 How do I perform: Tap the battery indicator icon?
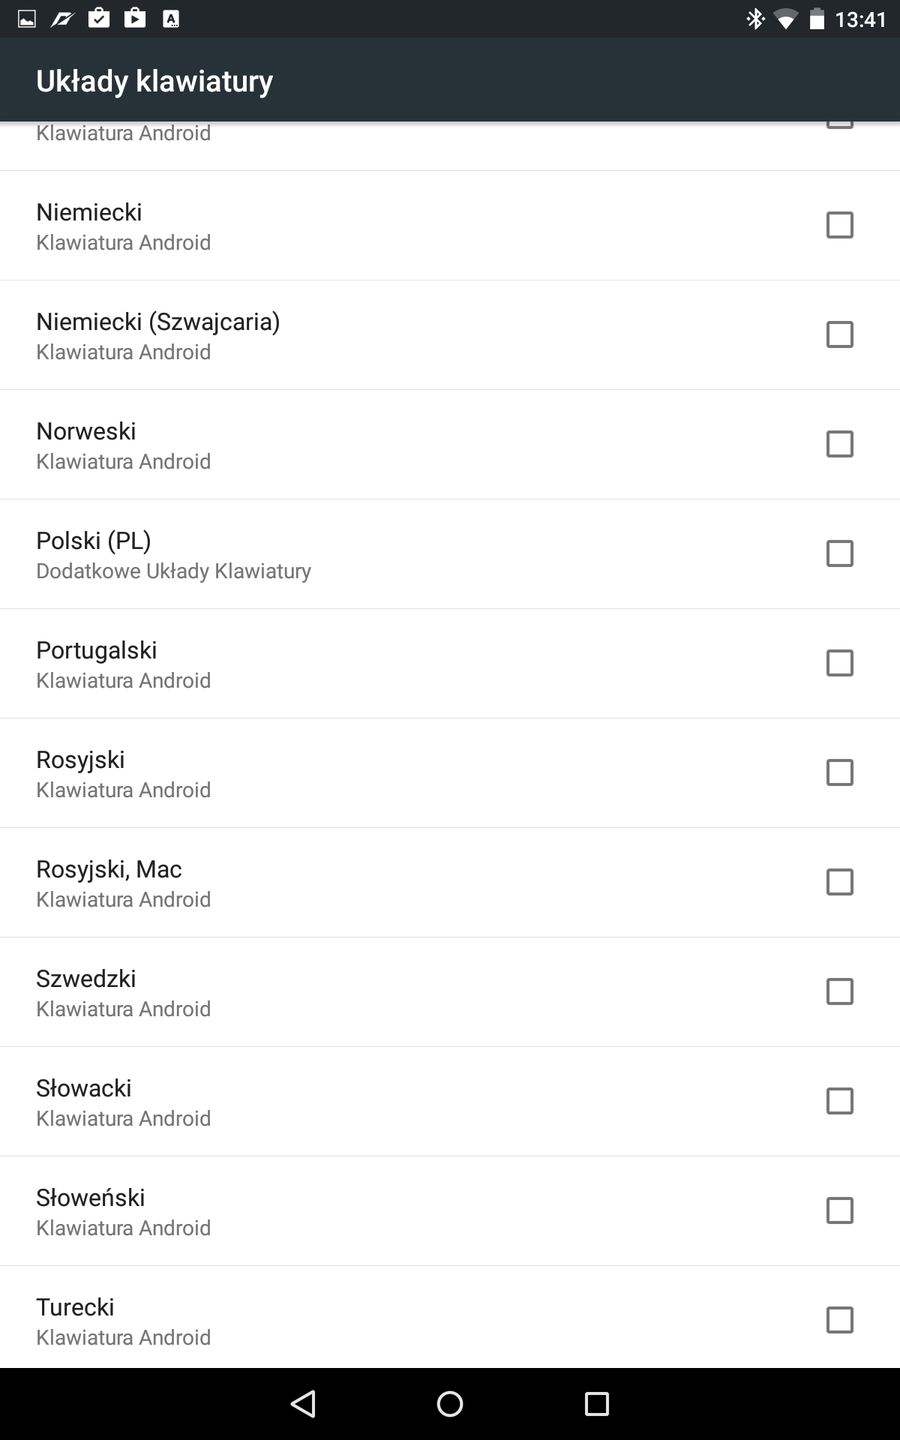click(817, 19)
